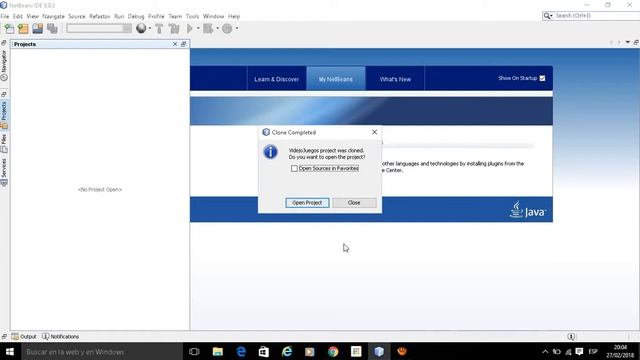Close the Projects panel

175,44
